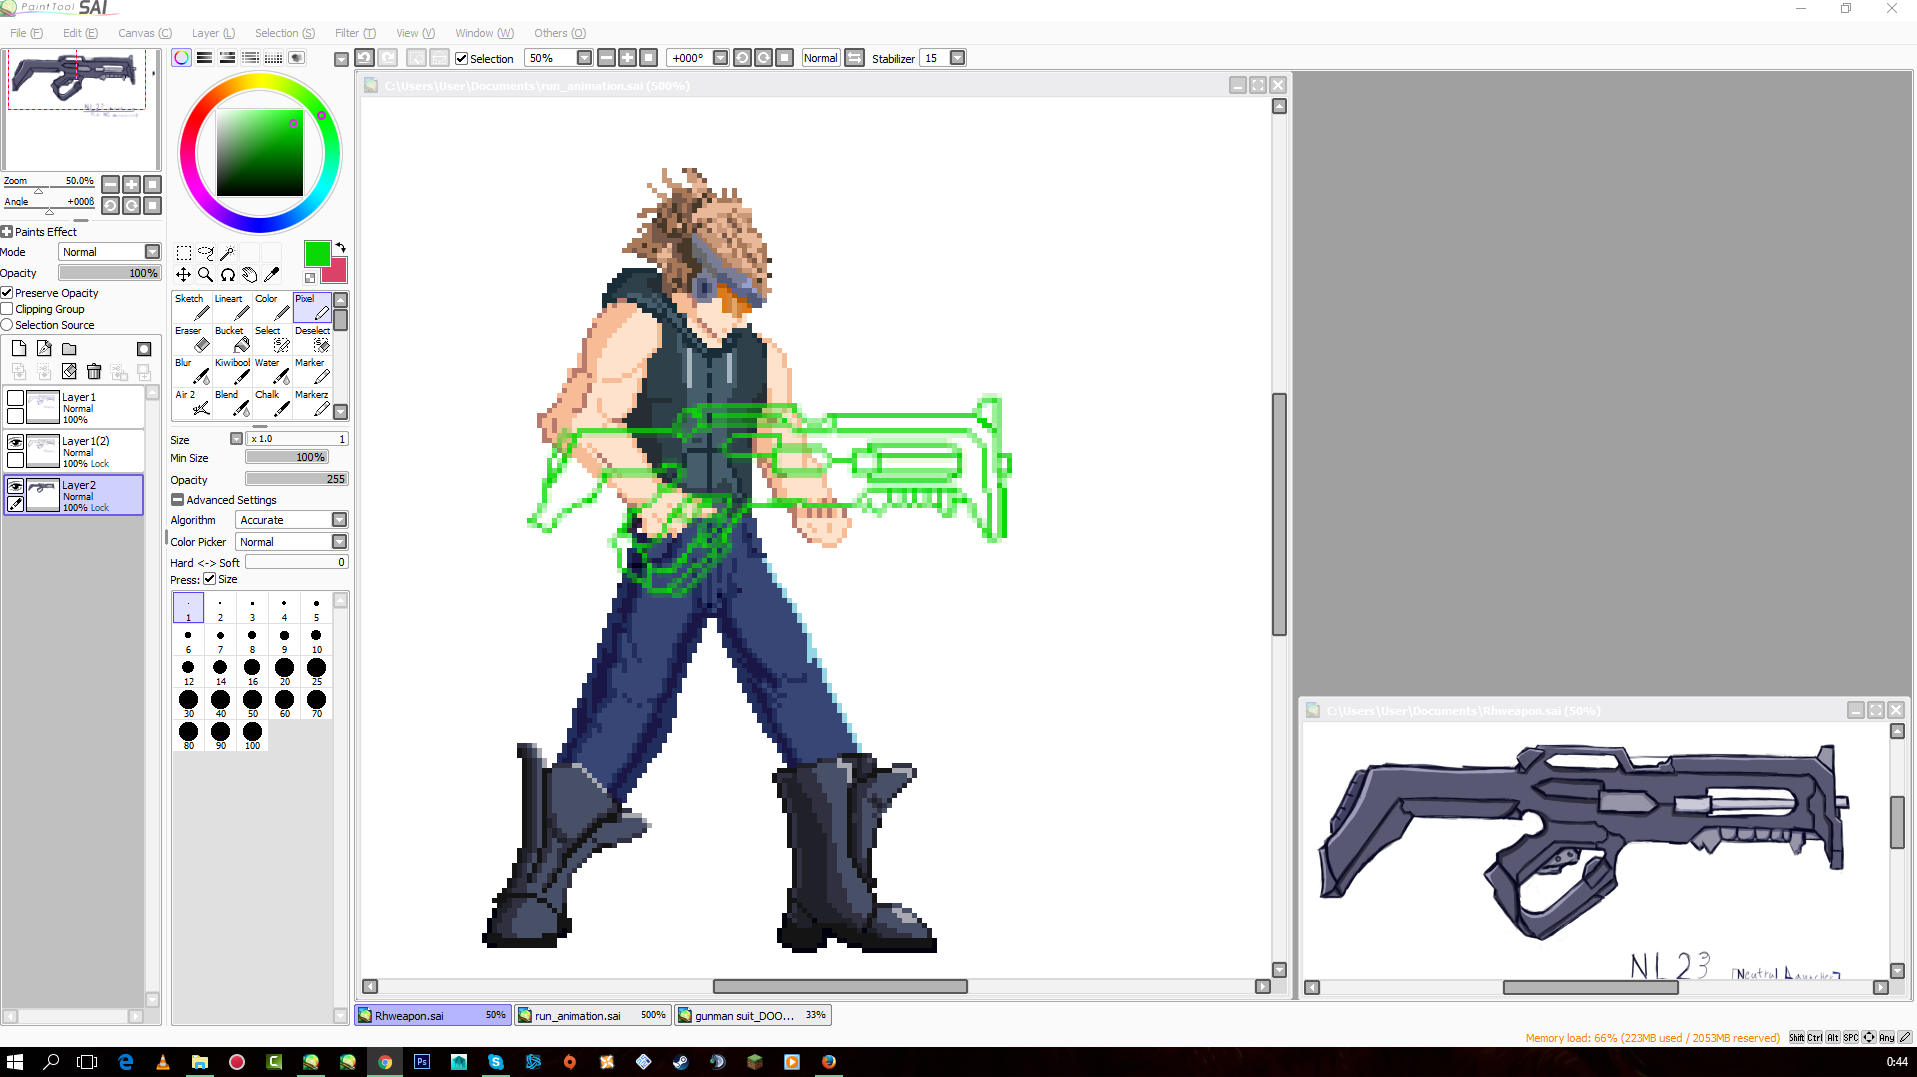Switch to run_animation.sai tab
The height and width of the screenshot is (1077, 1917).
591,1015
